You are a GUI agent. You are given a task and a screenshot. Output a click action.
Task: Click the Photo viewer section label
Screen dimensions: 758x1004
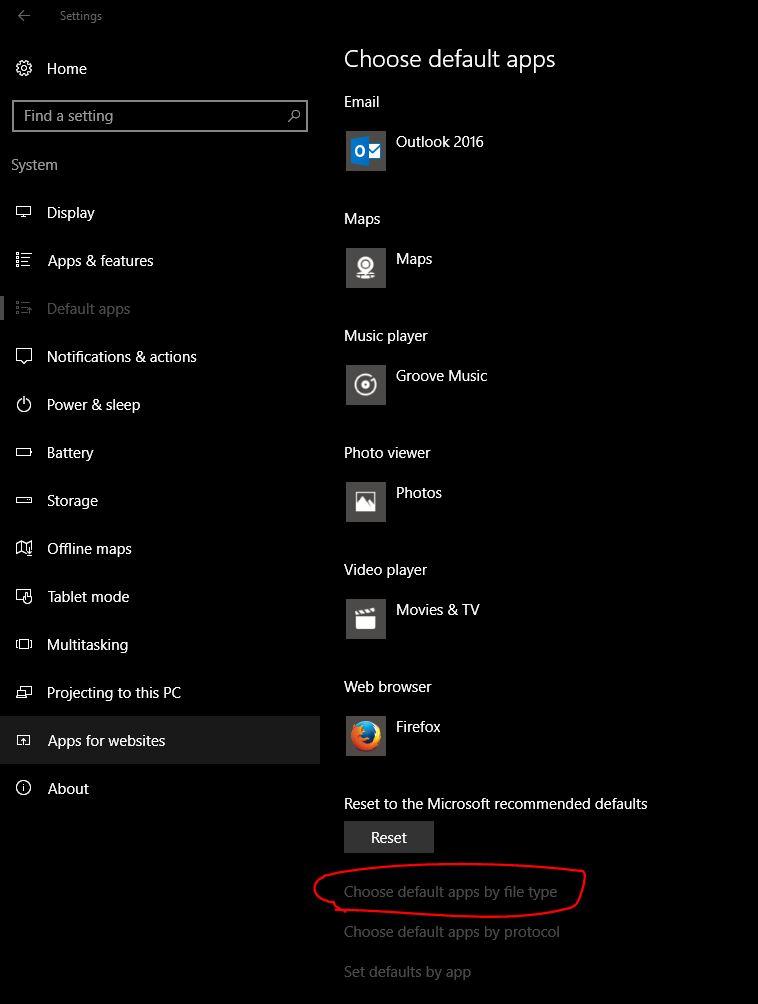387,453
